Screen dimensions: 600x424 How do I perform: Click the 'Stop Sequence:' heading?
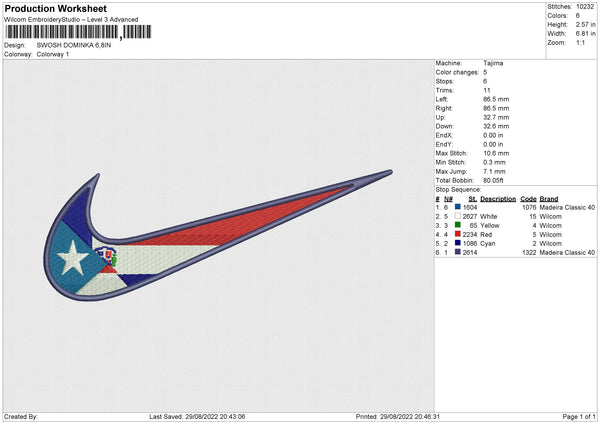pyautogui.click(x=458, y=190)
